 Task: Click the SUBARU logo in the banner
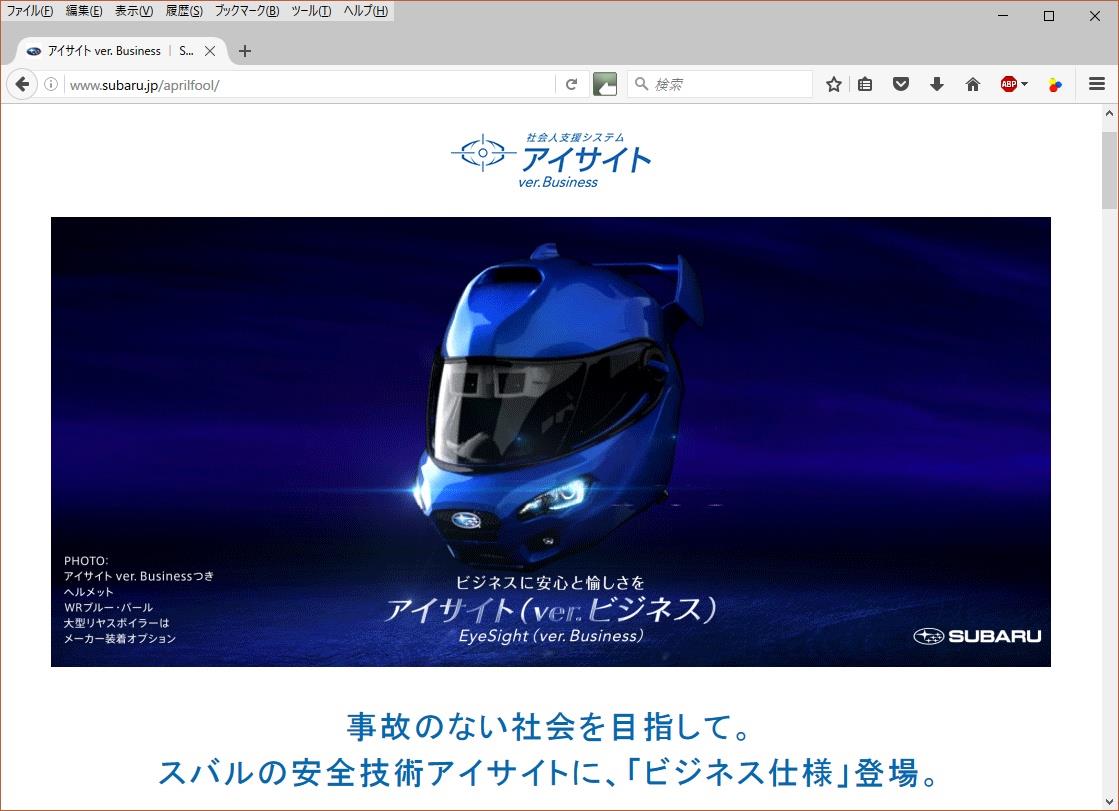coord(977,636)
